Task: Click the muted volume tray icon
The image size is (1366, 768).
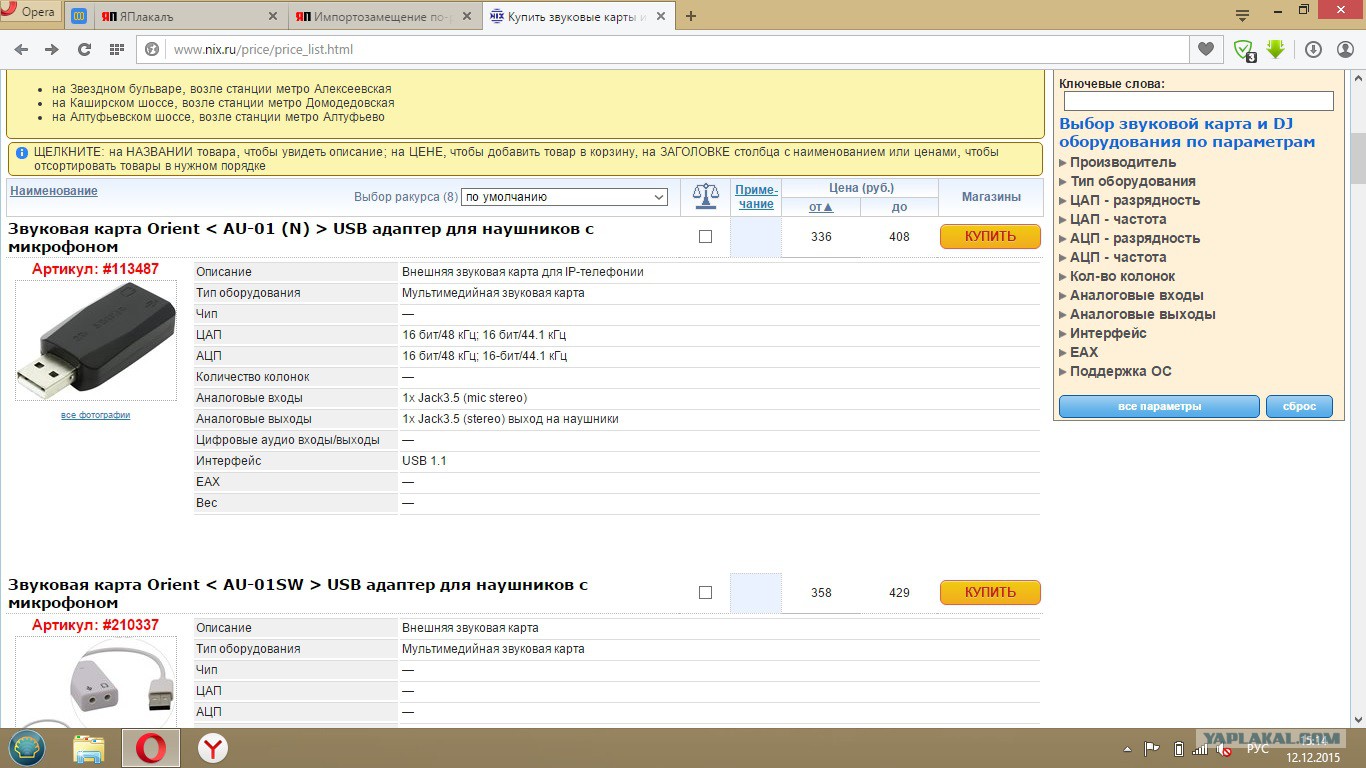Action: 1224,749
